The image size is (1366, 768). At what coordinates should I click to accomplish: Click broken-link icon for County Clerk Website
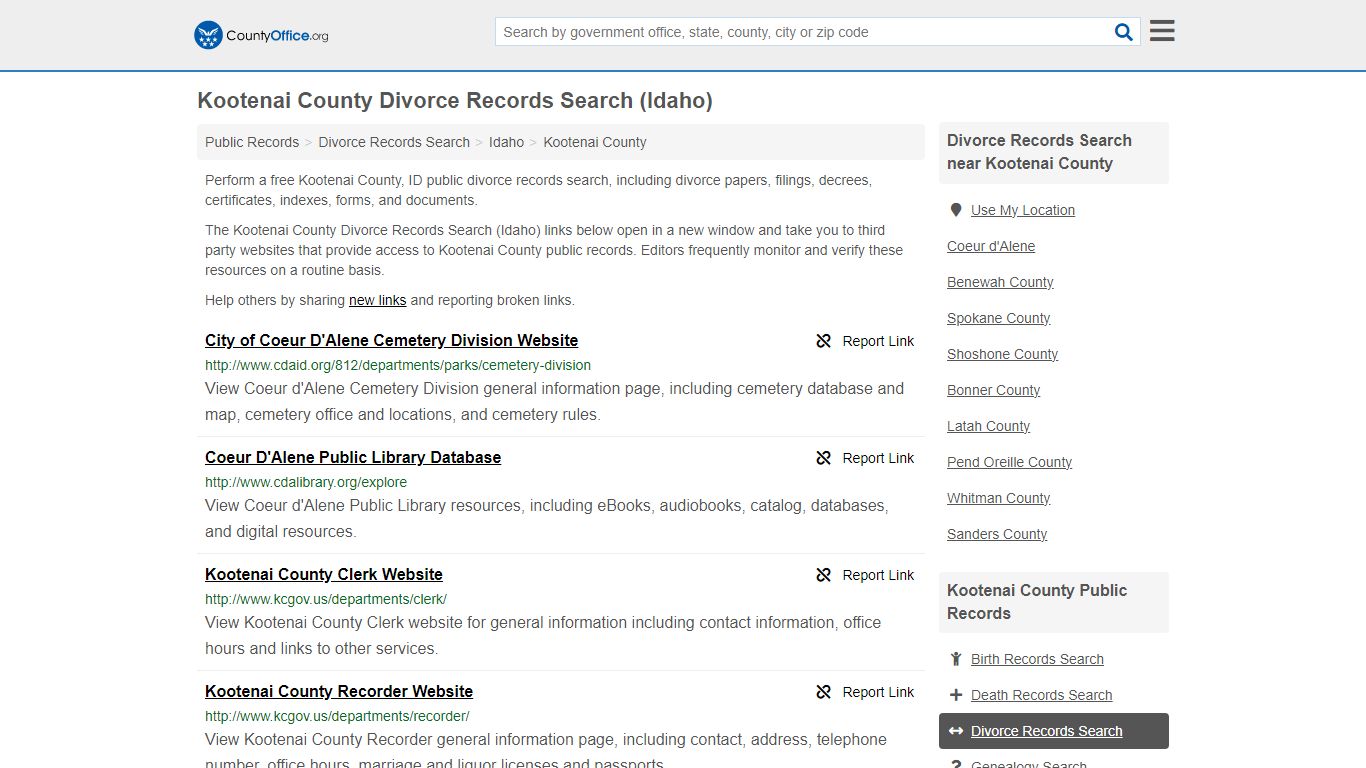pyautogui.click(x=824, y=575)
